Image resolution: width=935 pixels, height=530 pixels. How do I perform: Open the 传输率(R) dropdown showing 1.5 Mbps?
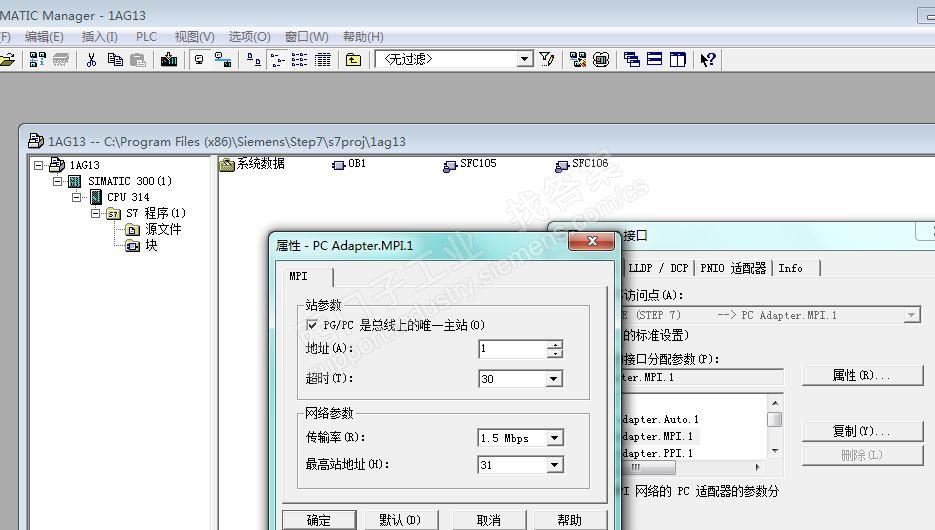click(554, 438)
